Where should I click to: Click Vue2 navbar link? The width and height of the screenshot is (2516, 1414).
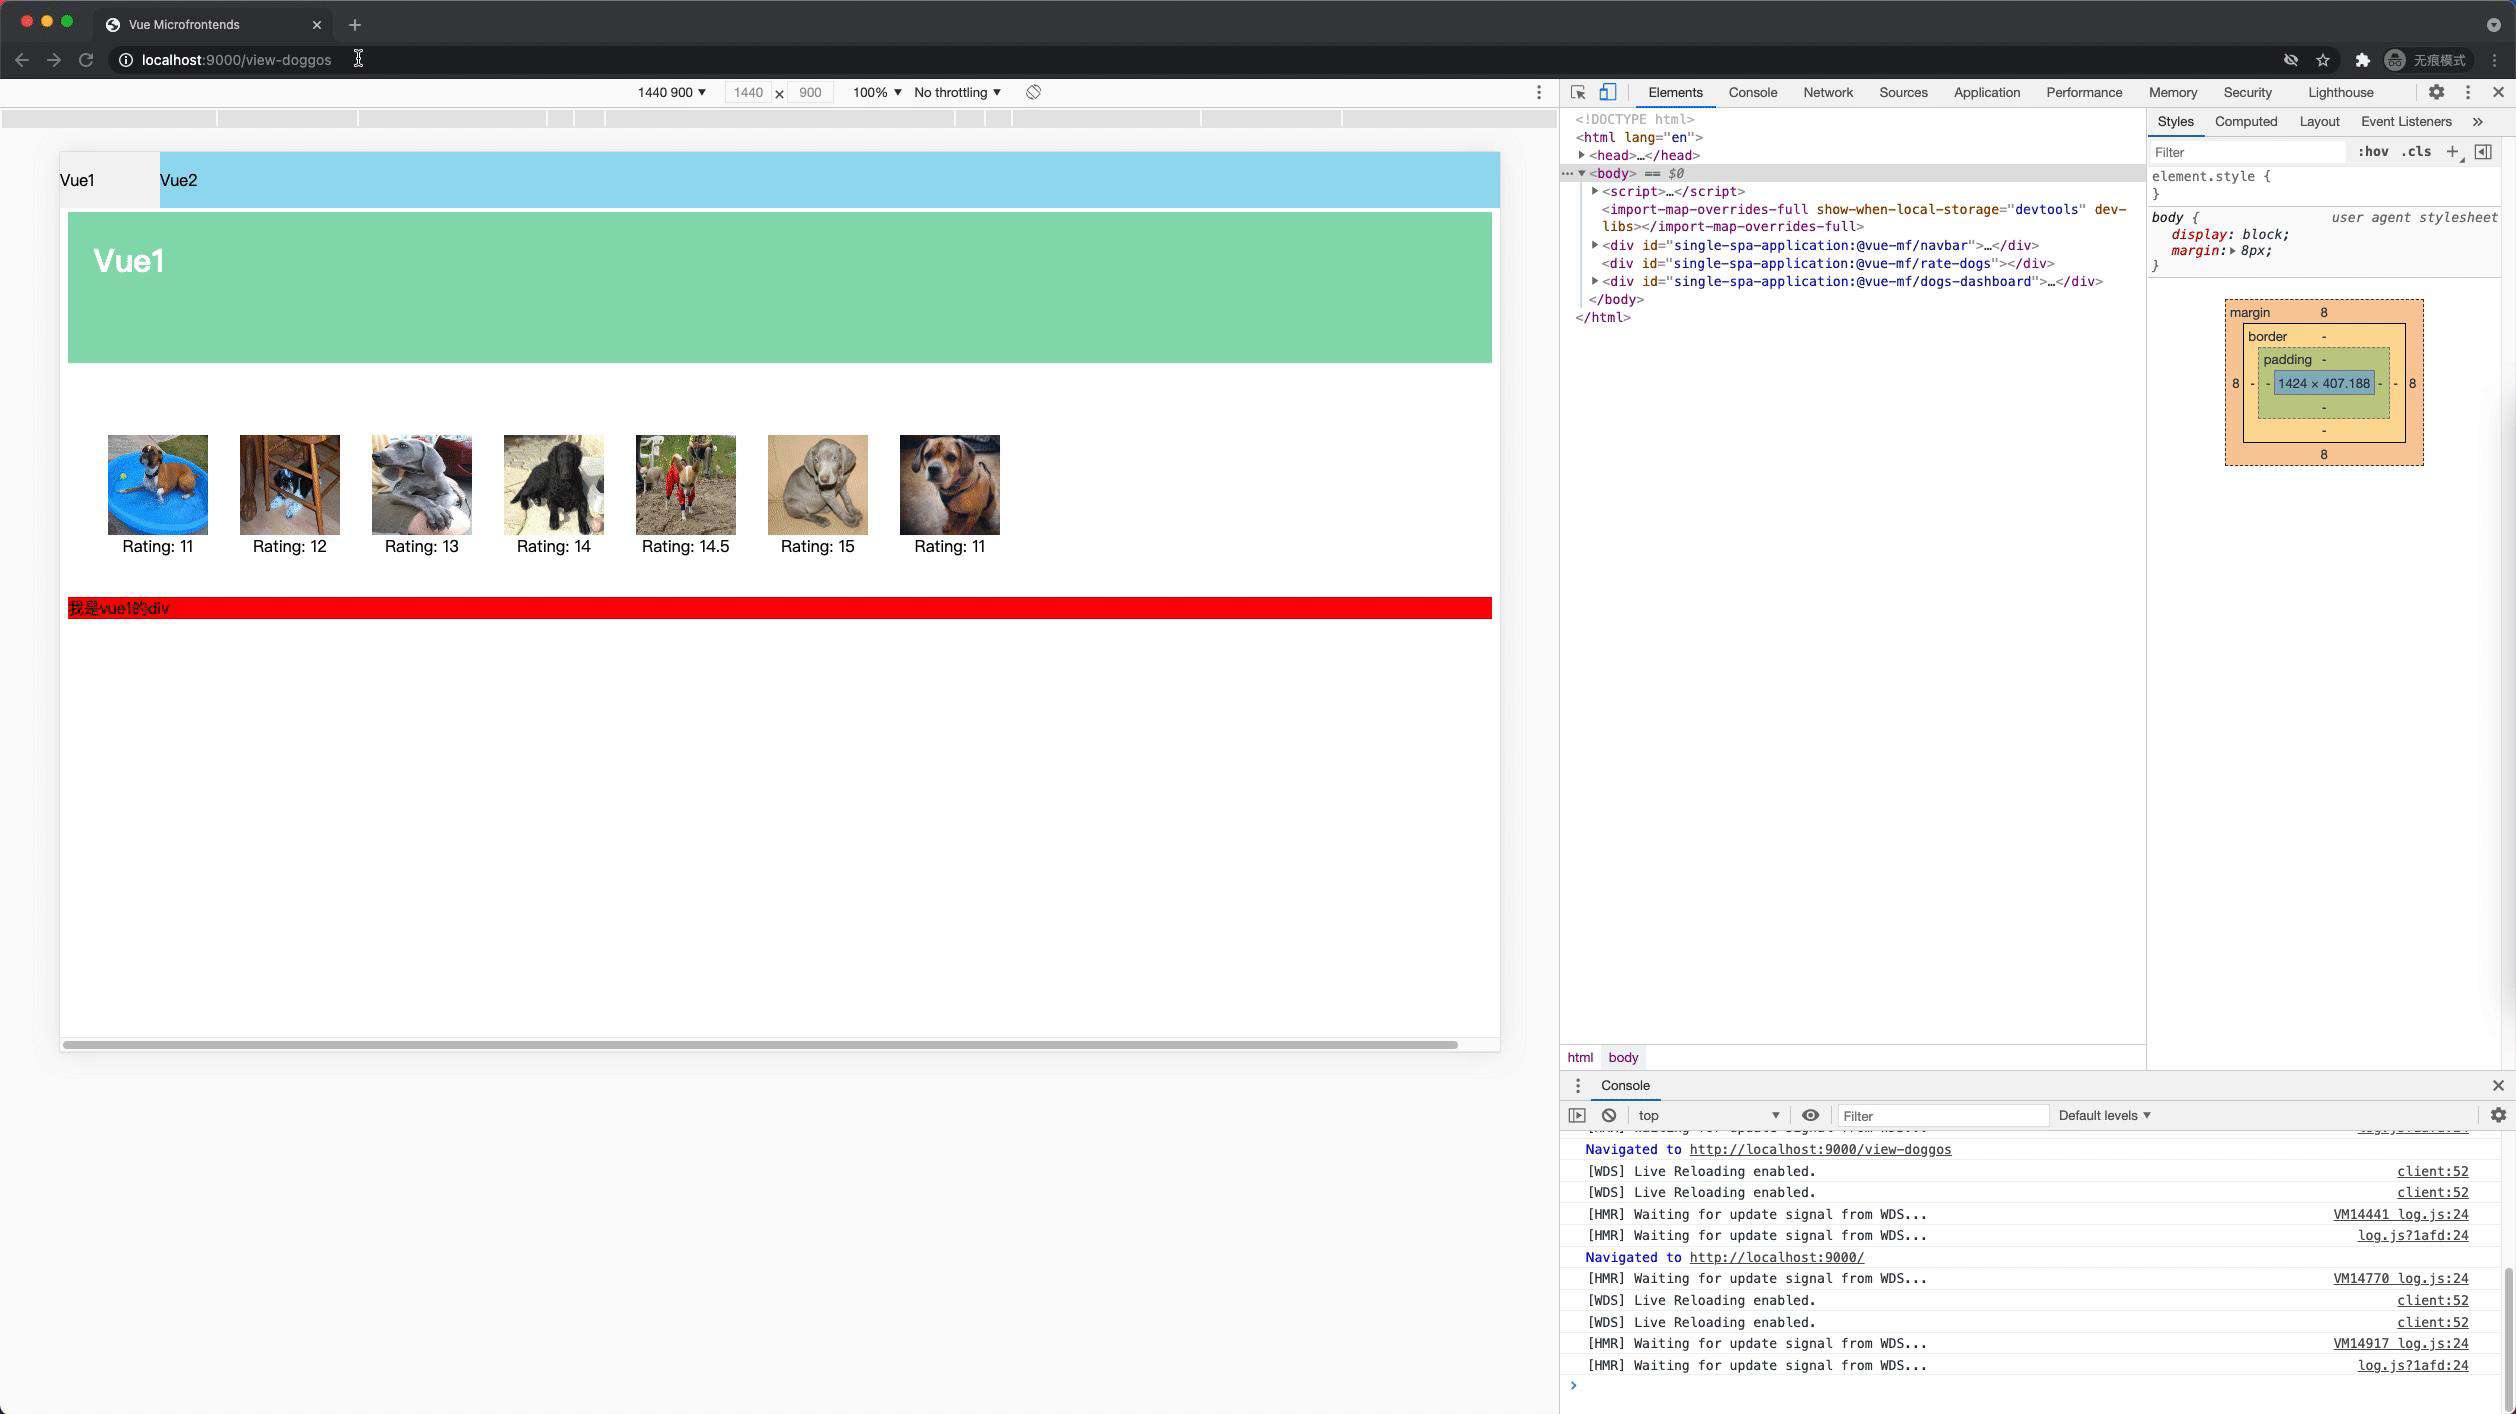pos(178,180)
